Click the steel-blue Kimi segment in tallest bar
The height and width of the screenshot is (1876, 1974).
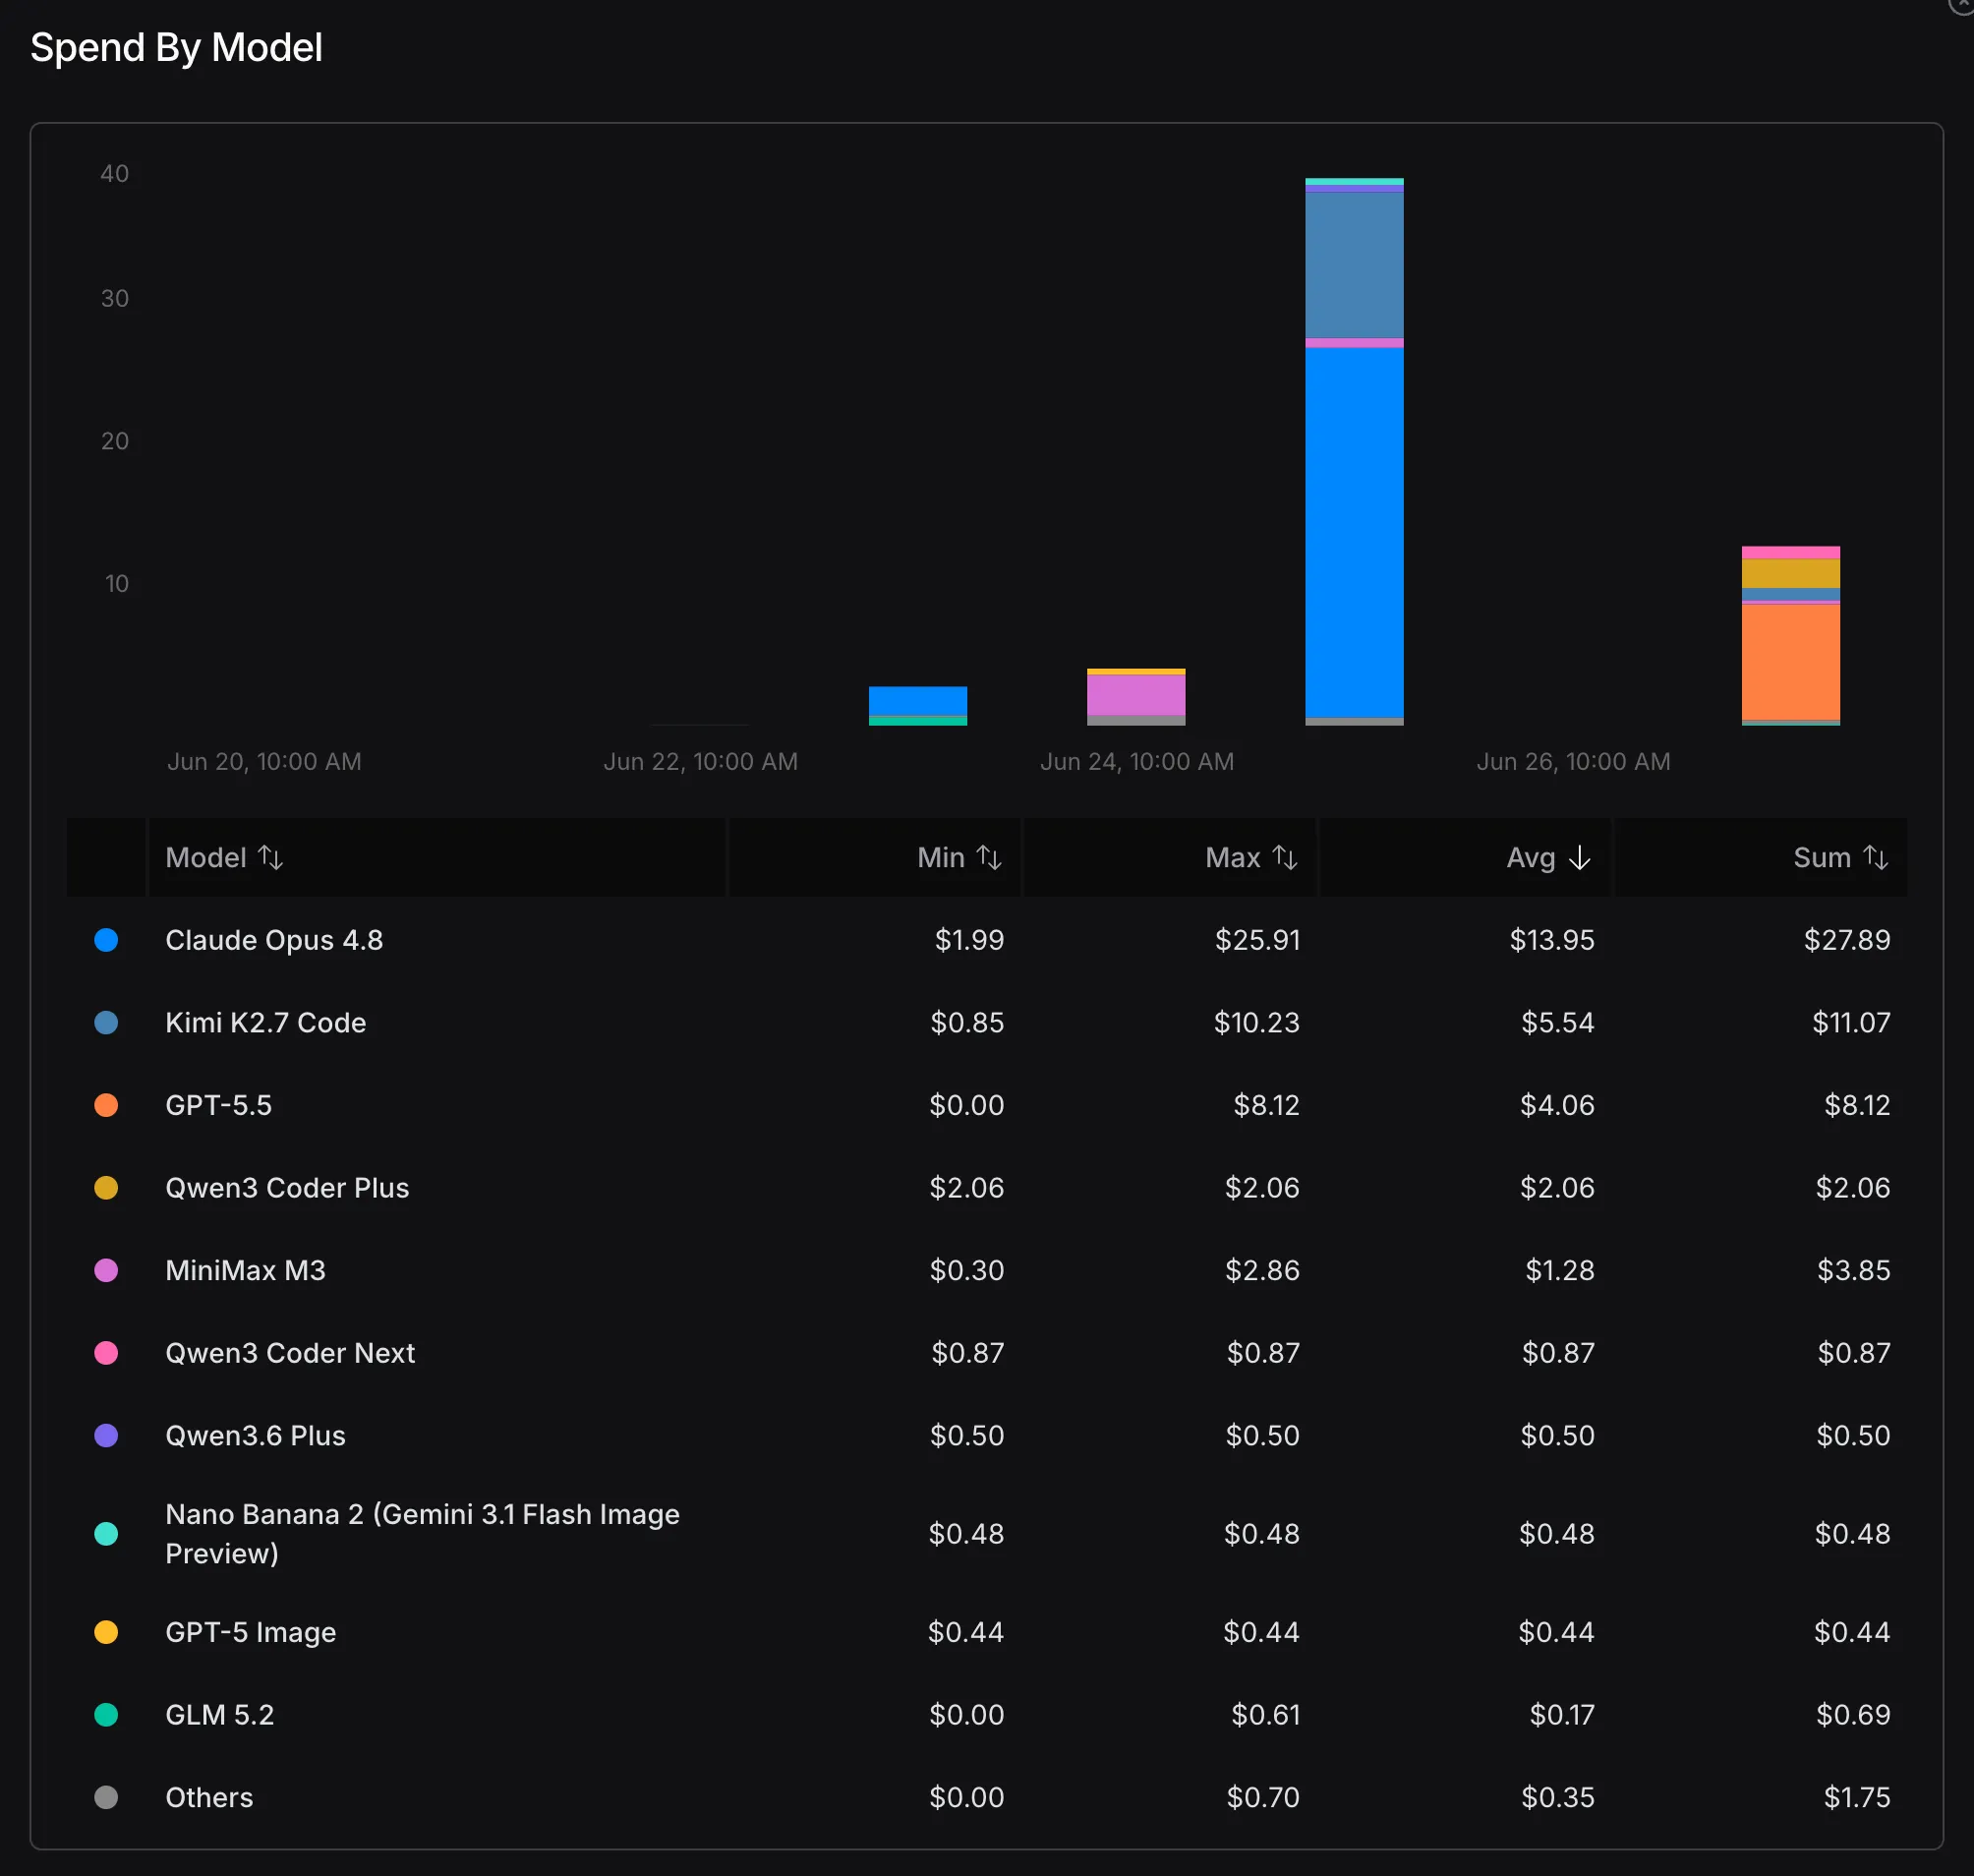(x=1354, y=265)
